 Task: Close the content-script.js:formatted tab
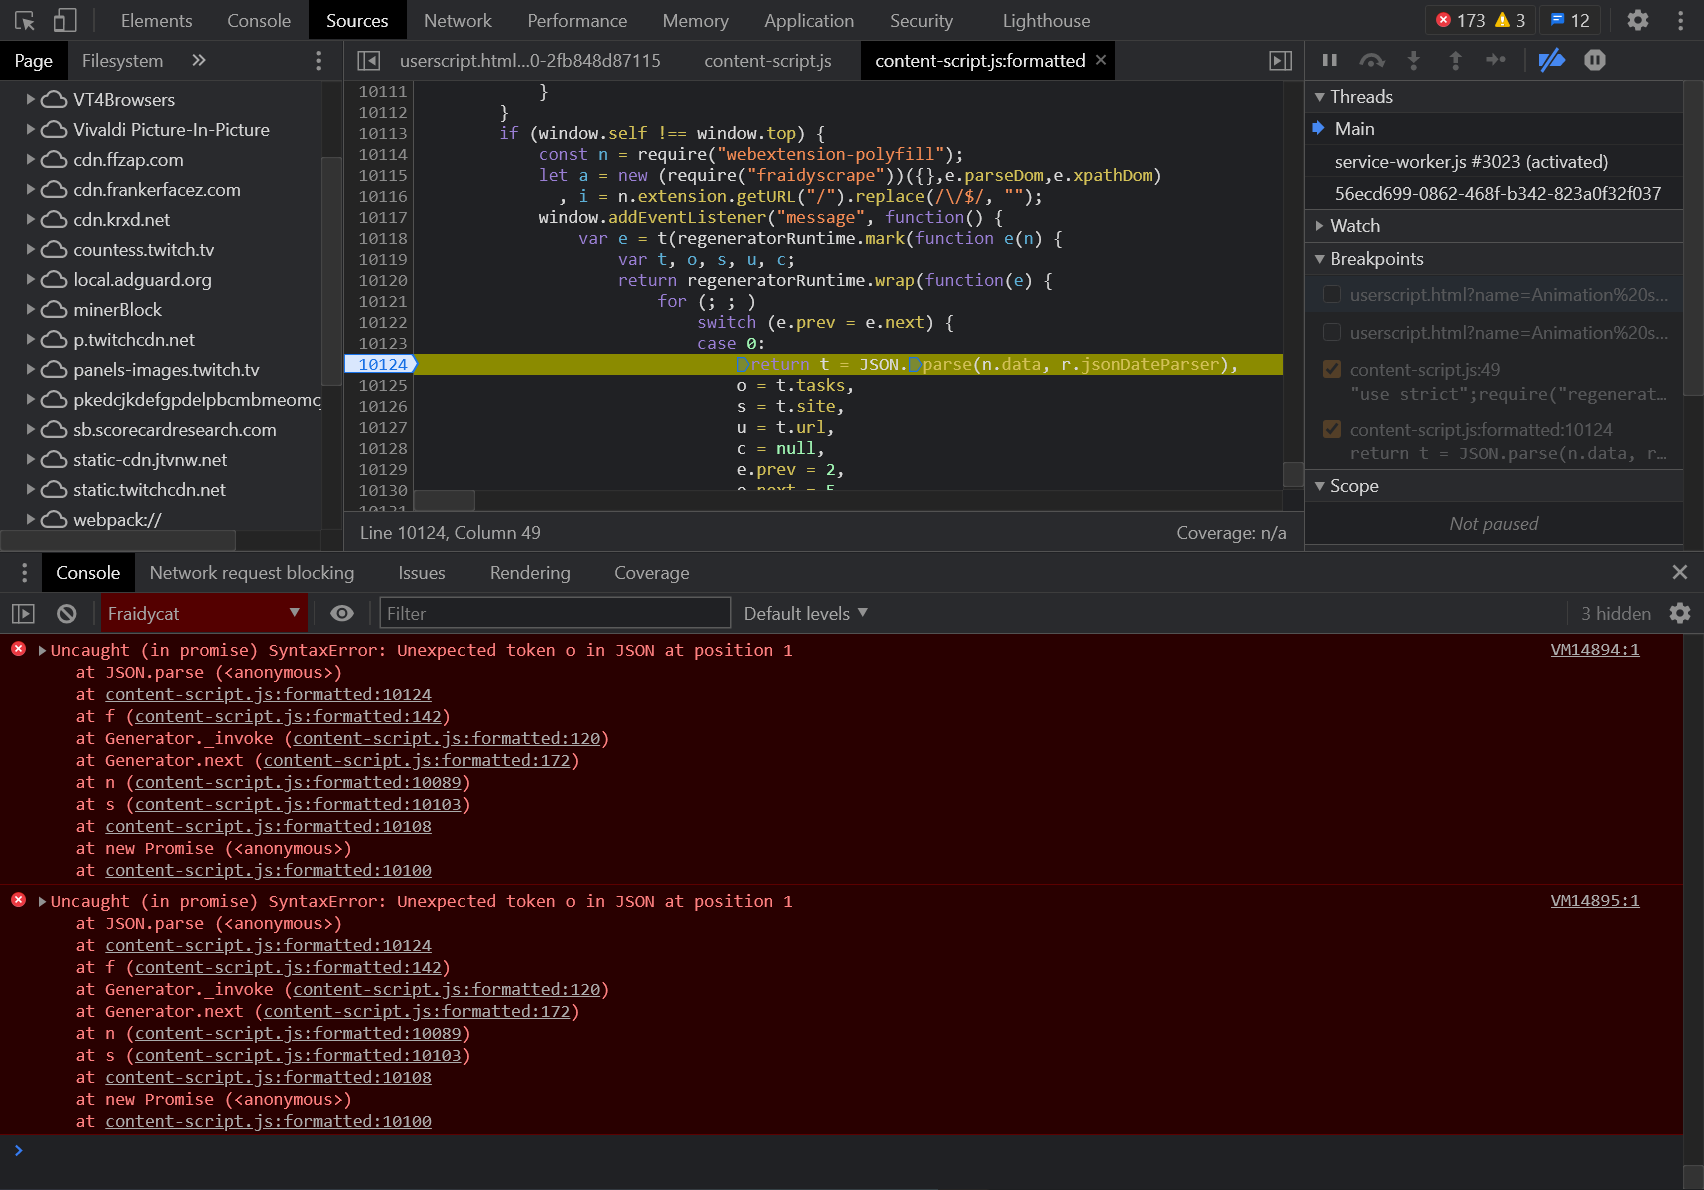1101,60
